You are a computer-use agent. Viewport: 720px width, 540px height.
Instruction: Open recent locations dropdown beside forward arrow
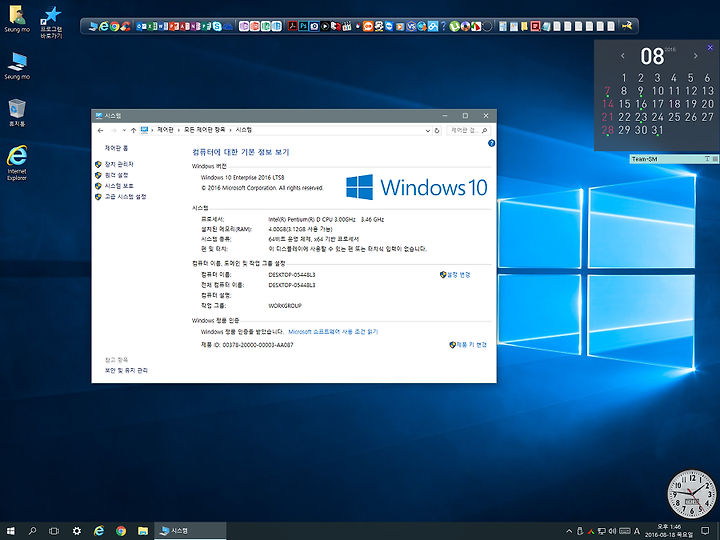124,130
